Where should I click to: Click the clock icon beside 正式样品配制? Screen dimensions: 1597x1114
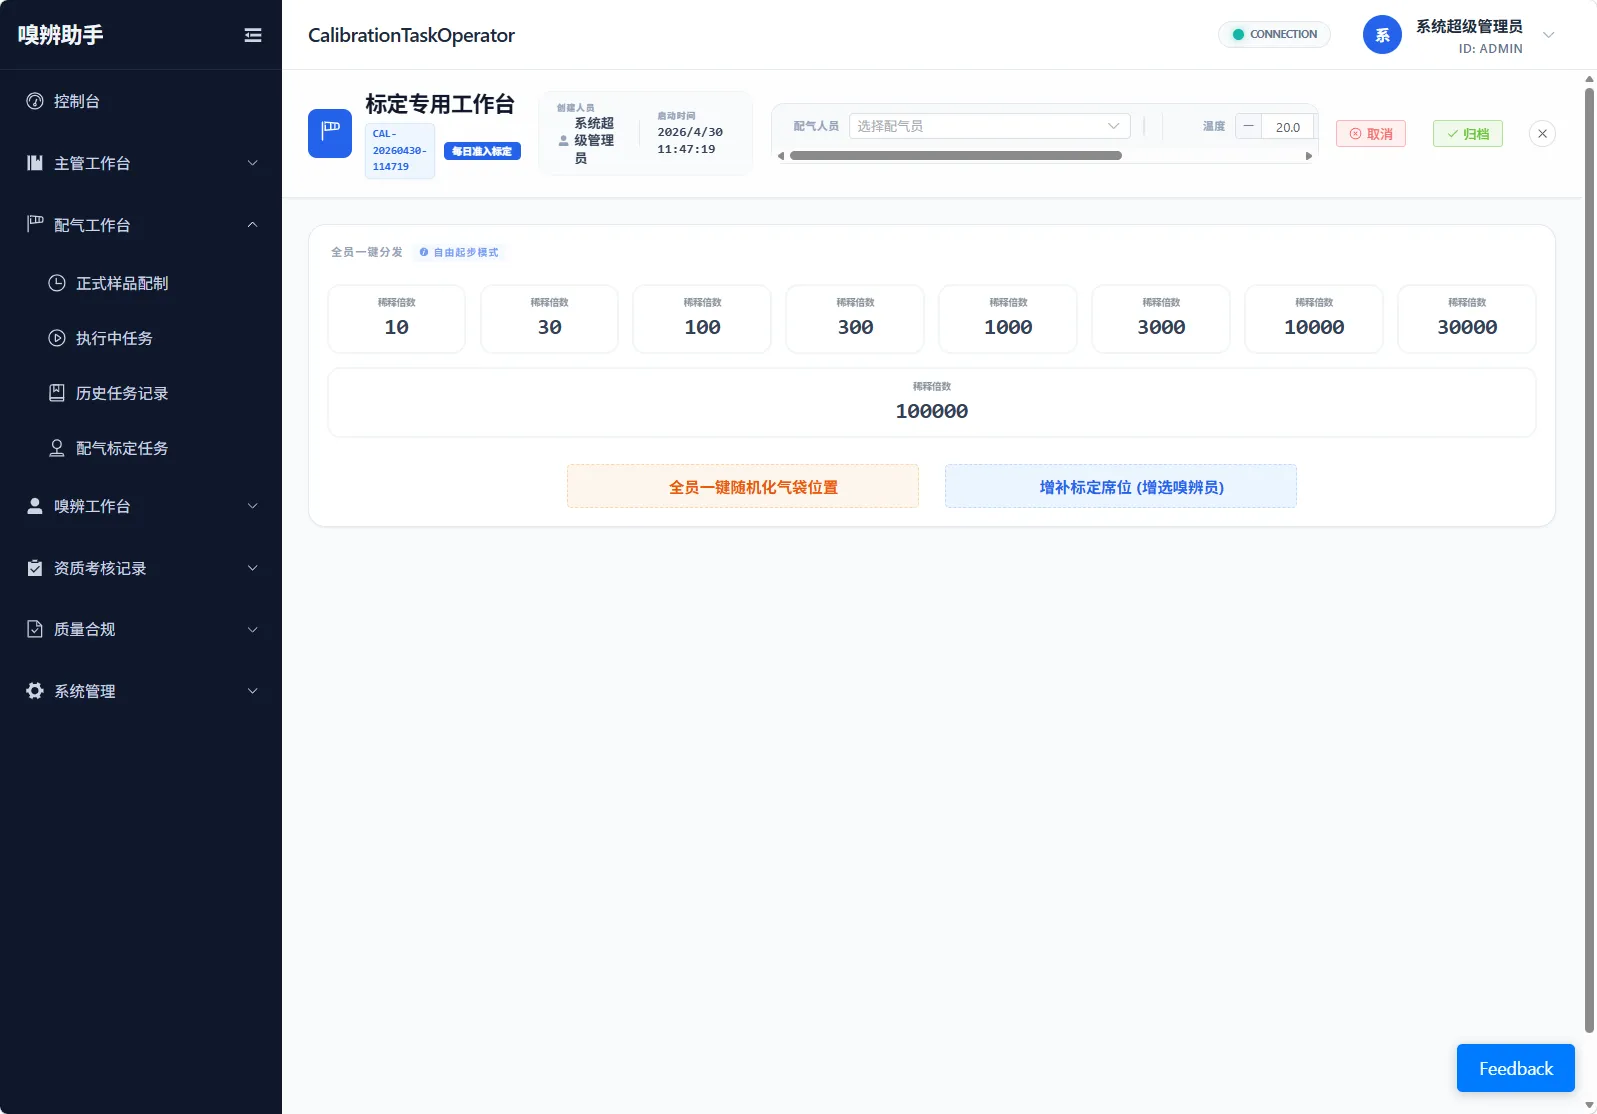click(x=57, y=283)
